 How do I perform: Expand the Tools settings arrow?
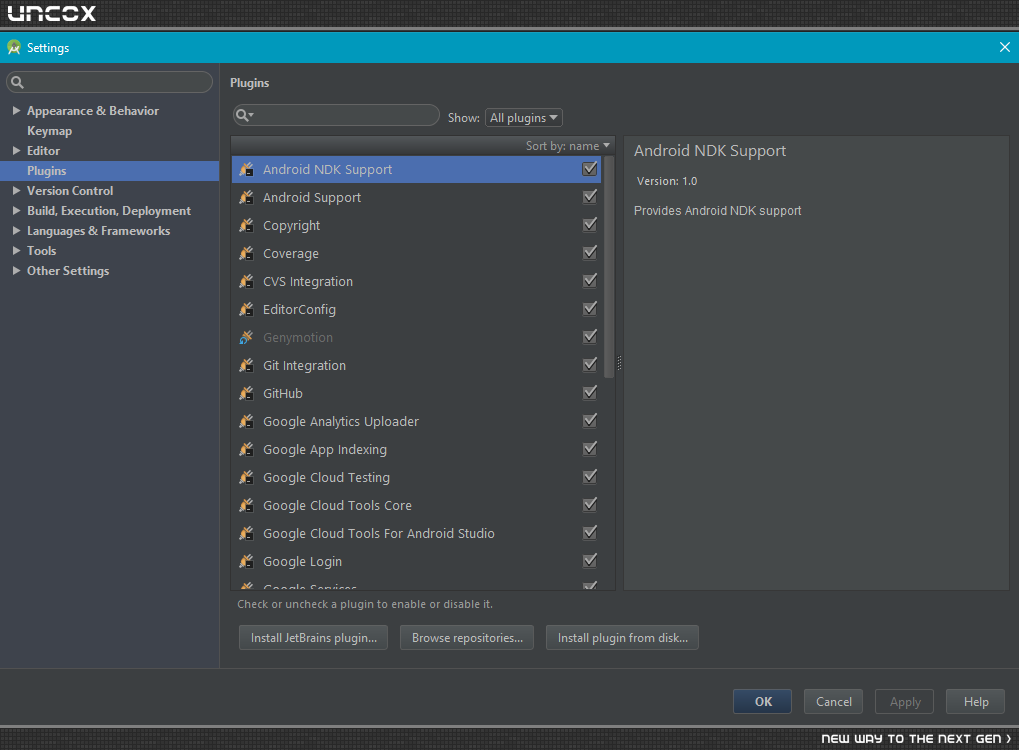tap(16, 251)
